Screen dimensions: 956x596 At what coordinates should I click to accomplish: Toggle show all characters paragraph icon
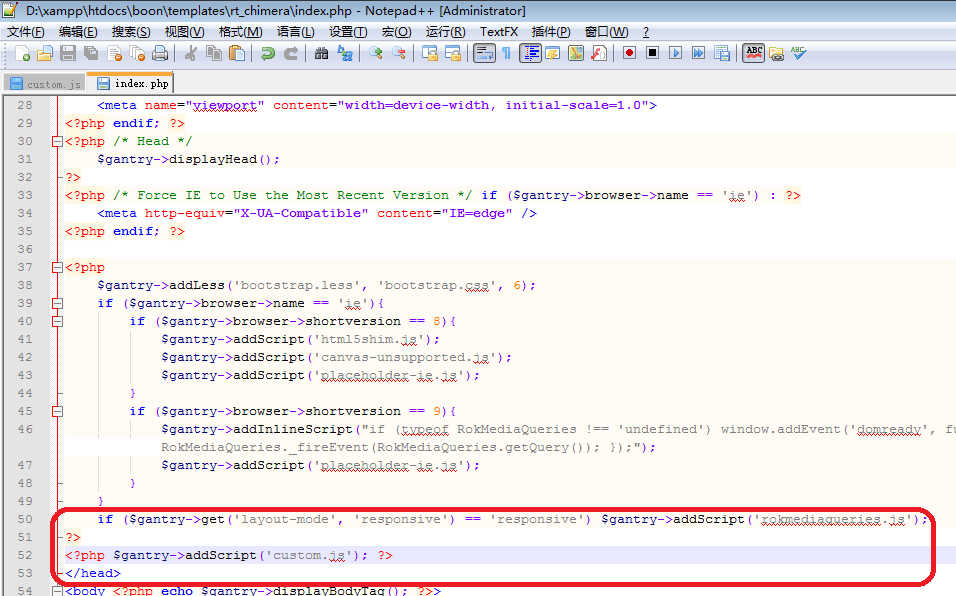[508, 51]
